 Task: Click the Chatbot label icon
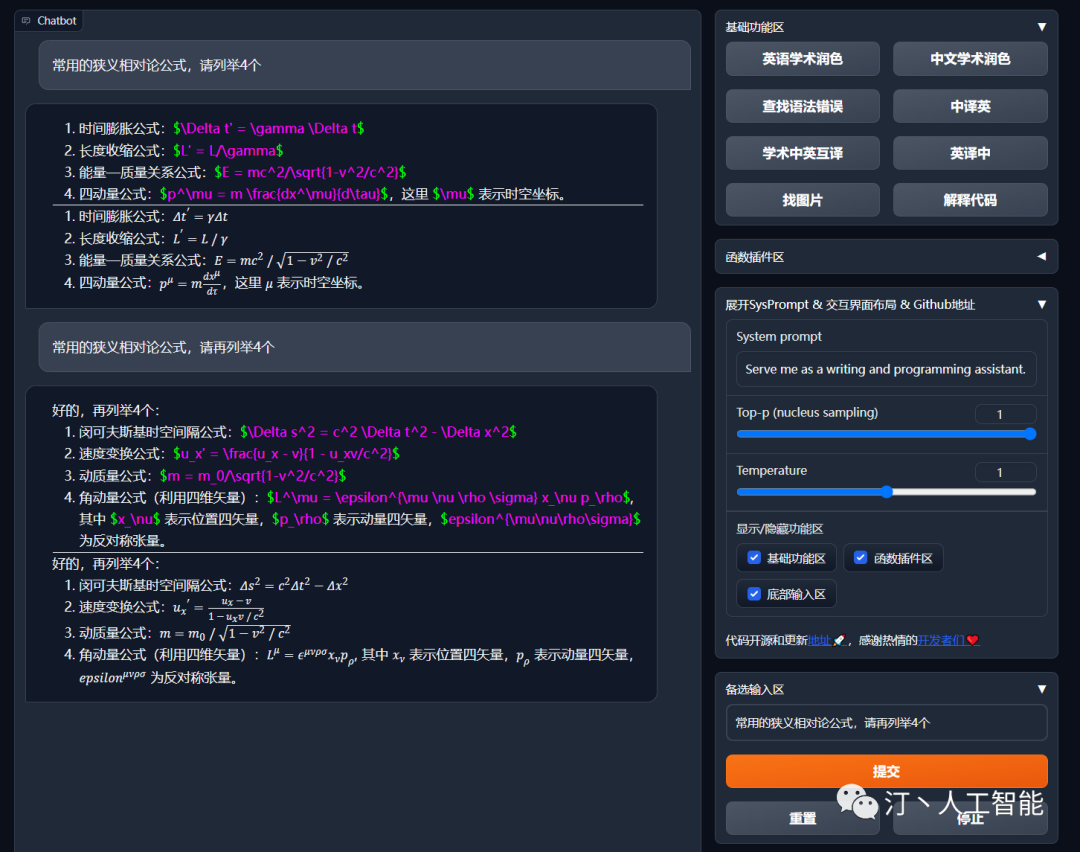(26, 20)
